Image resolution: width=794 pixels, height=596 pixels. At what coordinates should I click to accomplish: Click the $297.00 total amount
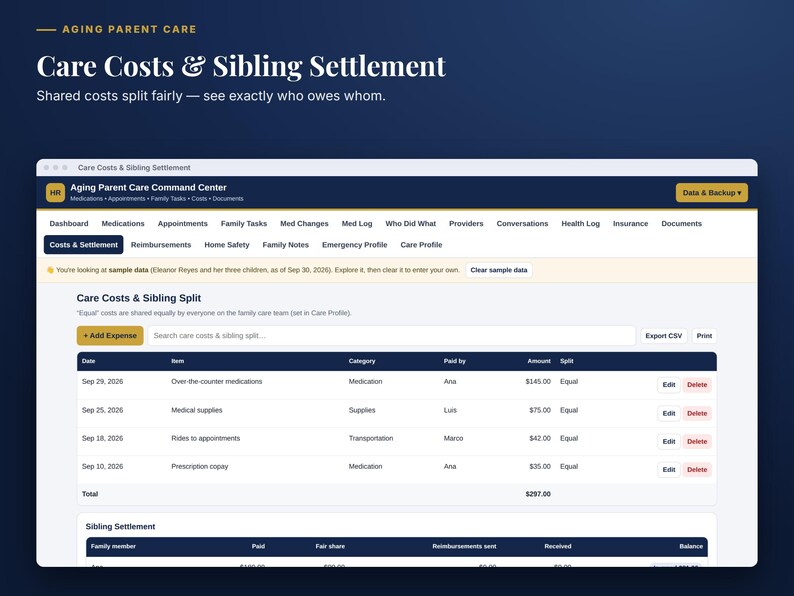pos(538,494)
